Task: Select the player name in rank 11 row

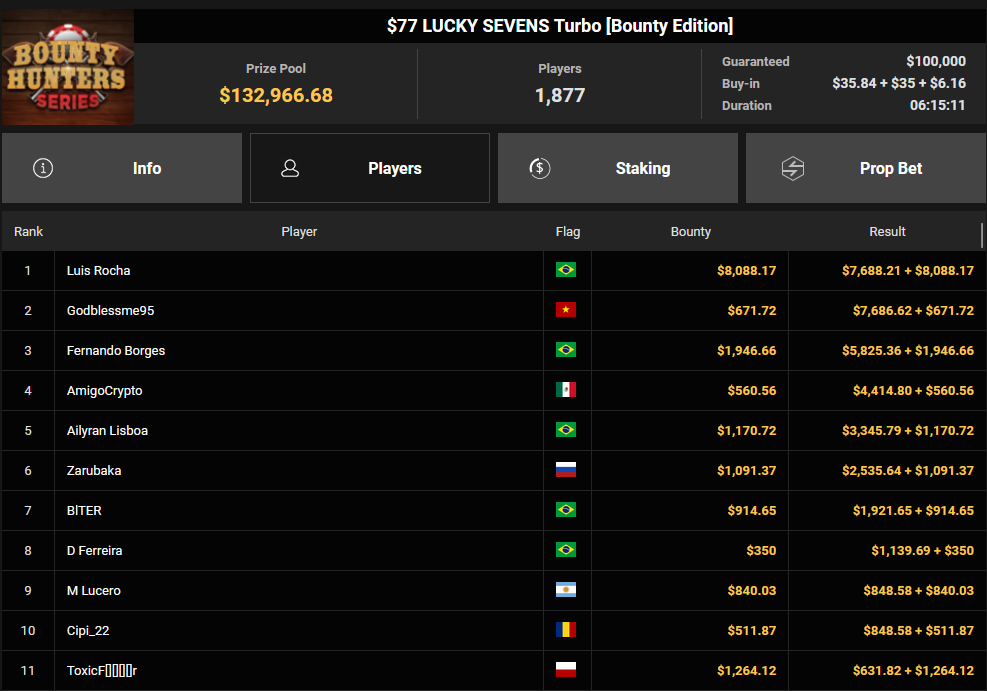Action: tap(102, 670)
